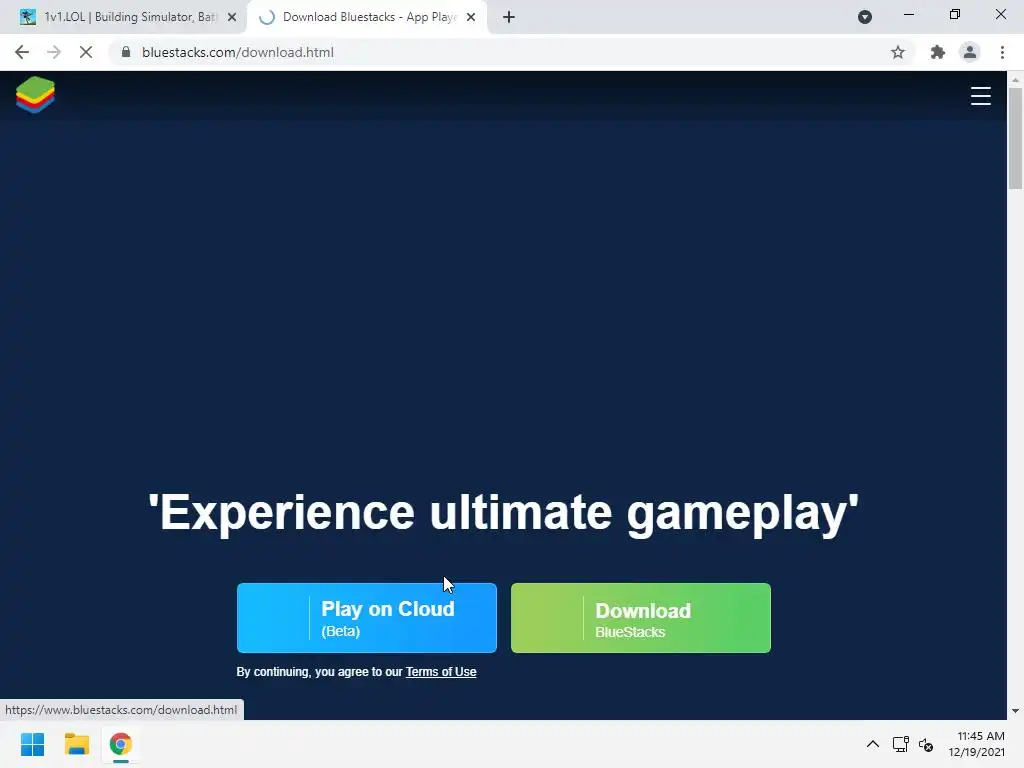Click the BlueStacks logo icon
1024x768 pixels.
[35, 95]
